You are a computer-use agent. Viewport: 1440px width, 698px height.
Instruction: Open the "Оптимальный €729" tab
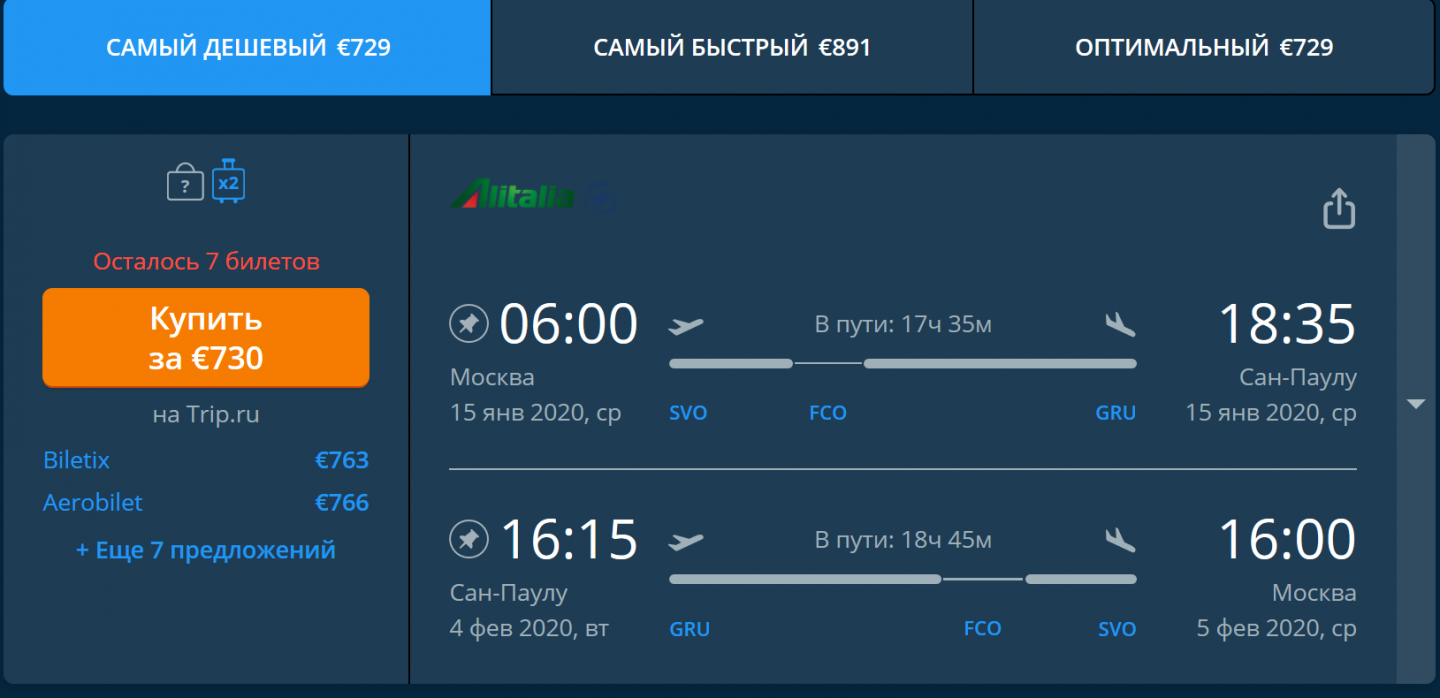click(1204, 47)
